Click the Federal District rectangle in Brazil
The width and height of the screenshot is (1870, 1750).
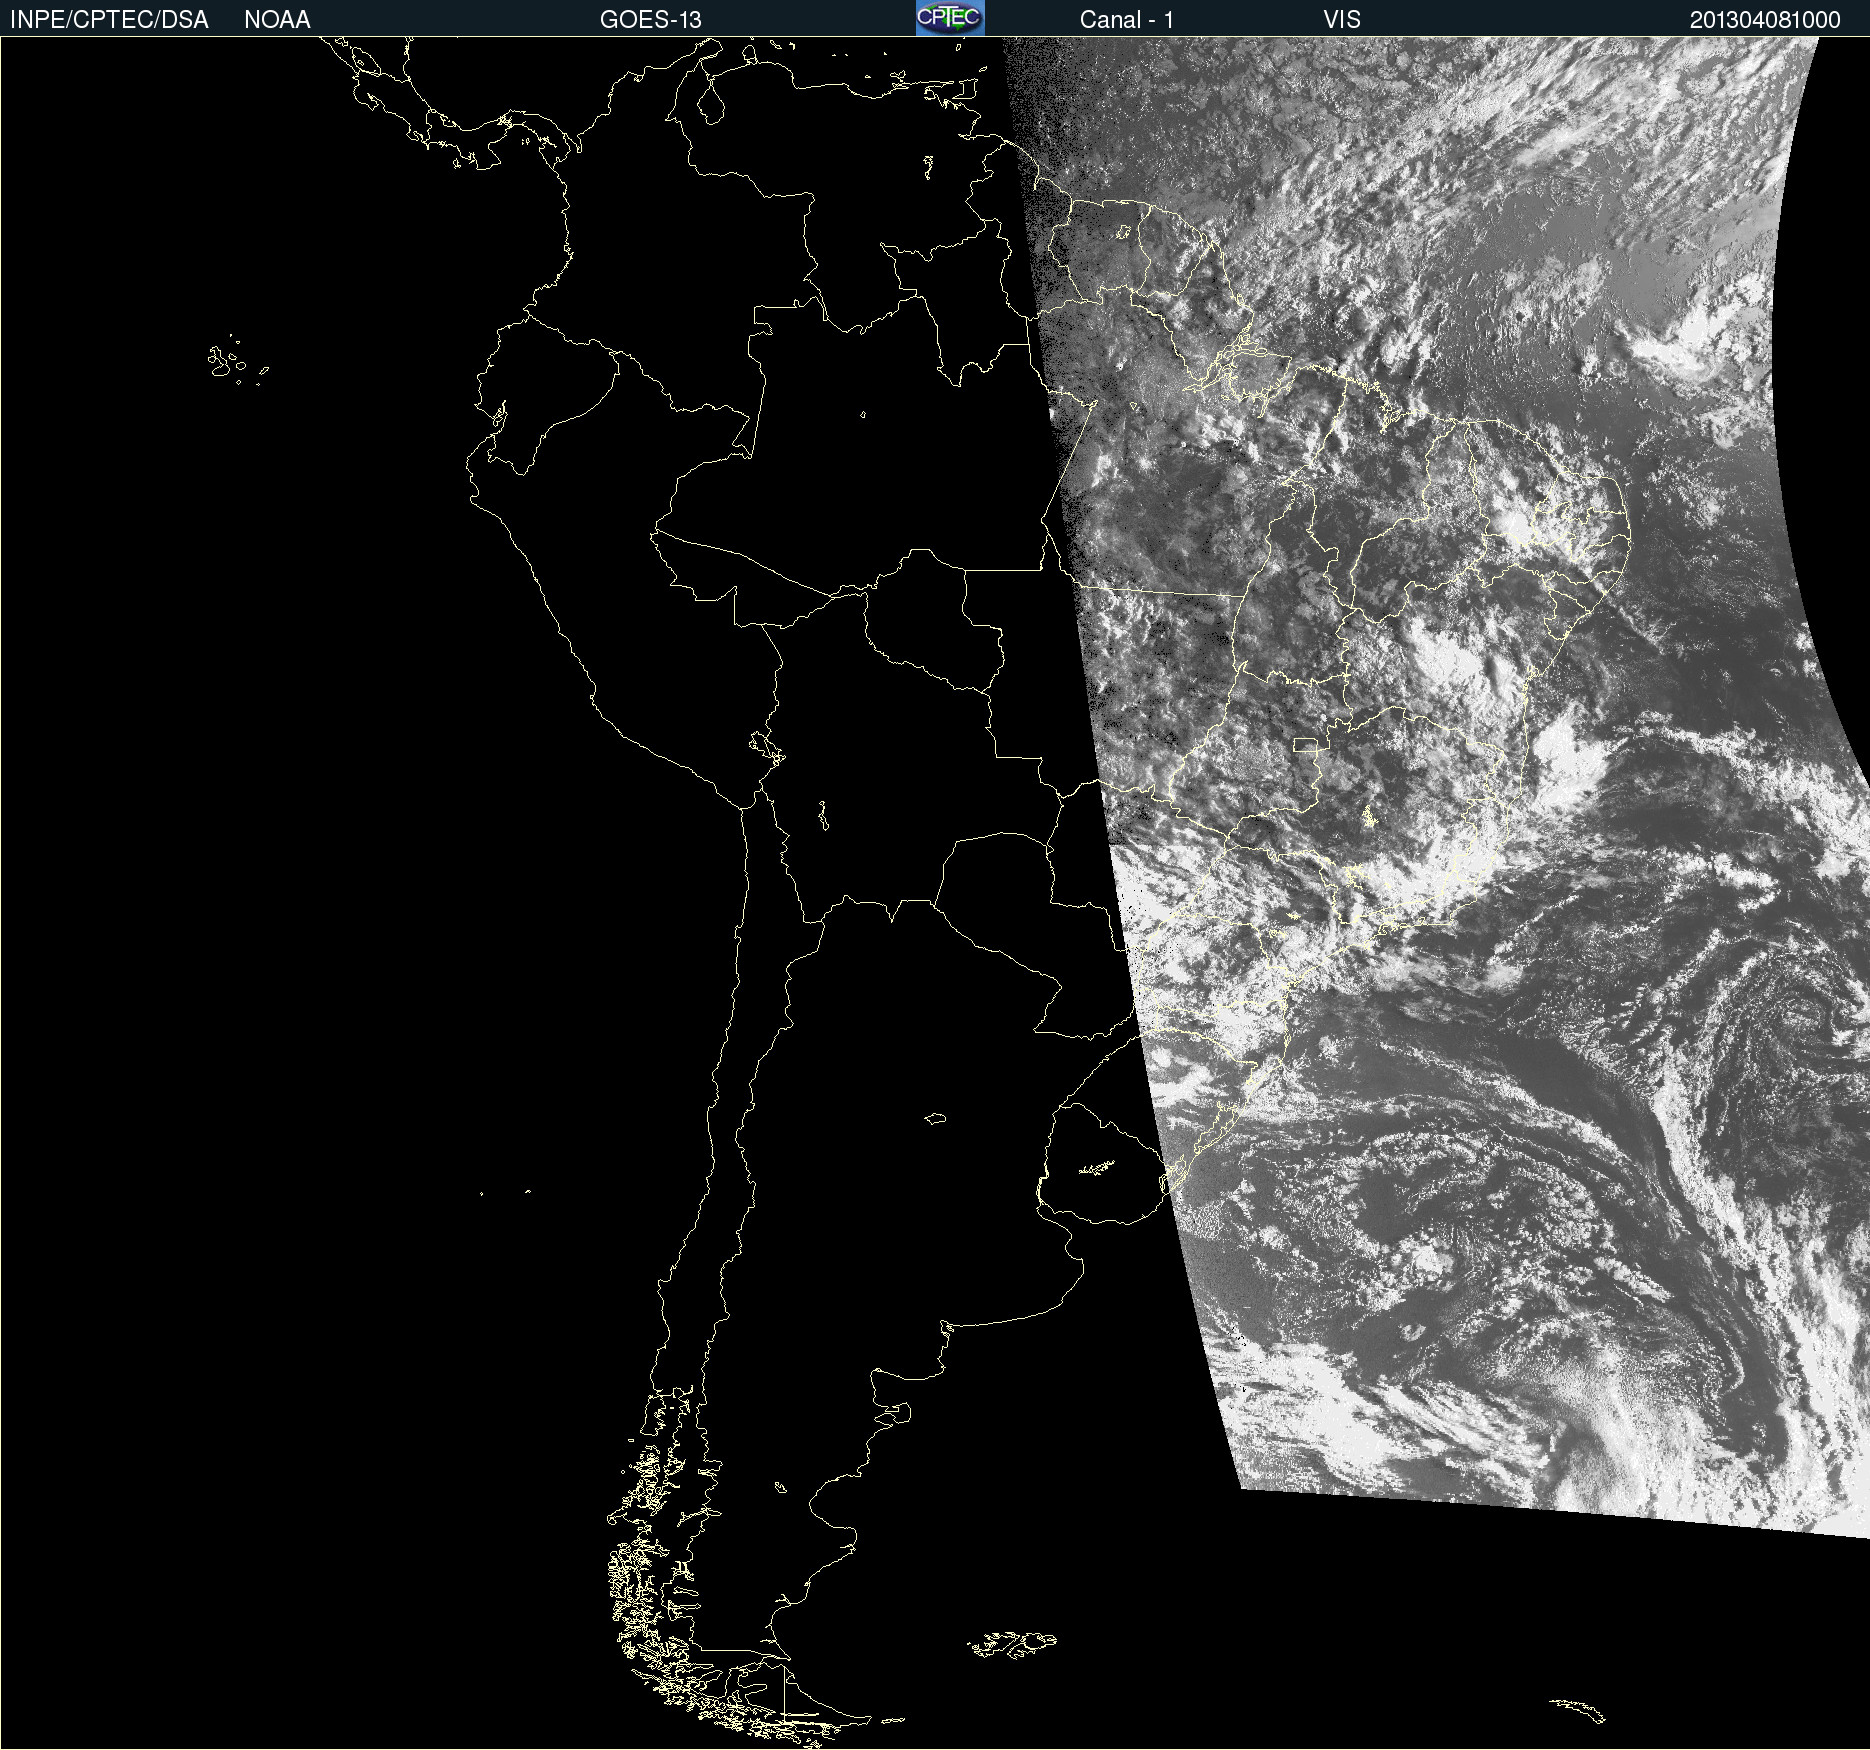[x=1306, y=744]
